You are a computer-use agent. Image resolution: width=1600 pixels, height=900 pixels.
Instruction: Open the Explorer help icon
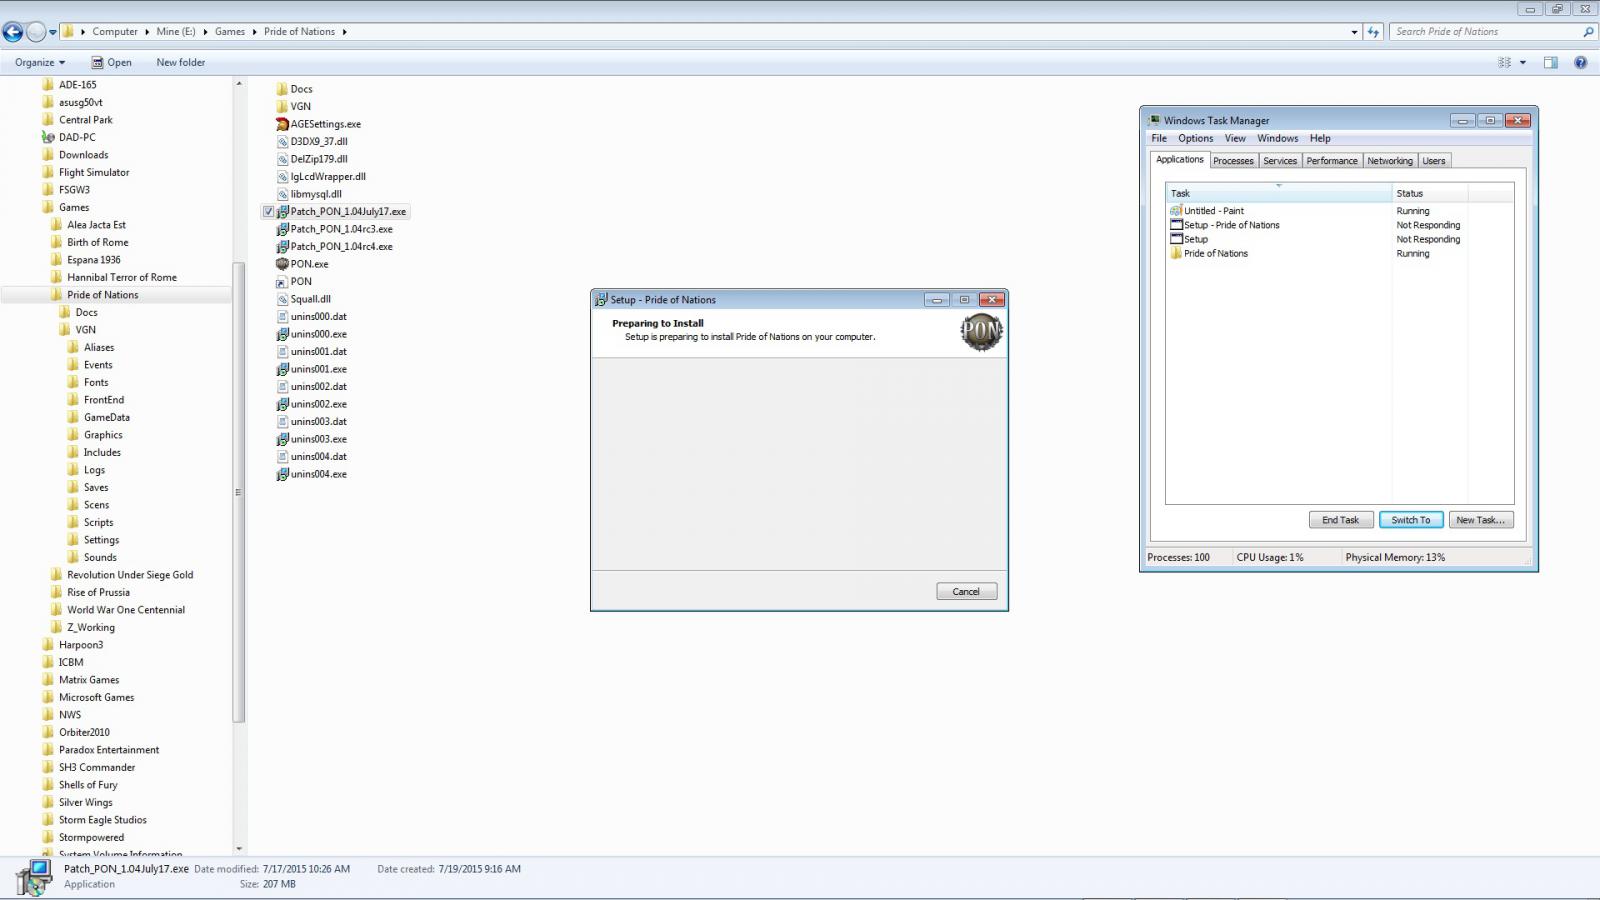point(1580,62)
